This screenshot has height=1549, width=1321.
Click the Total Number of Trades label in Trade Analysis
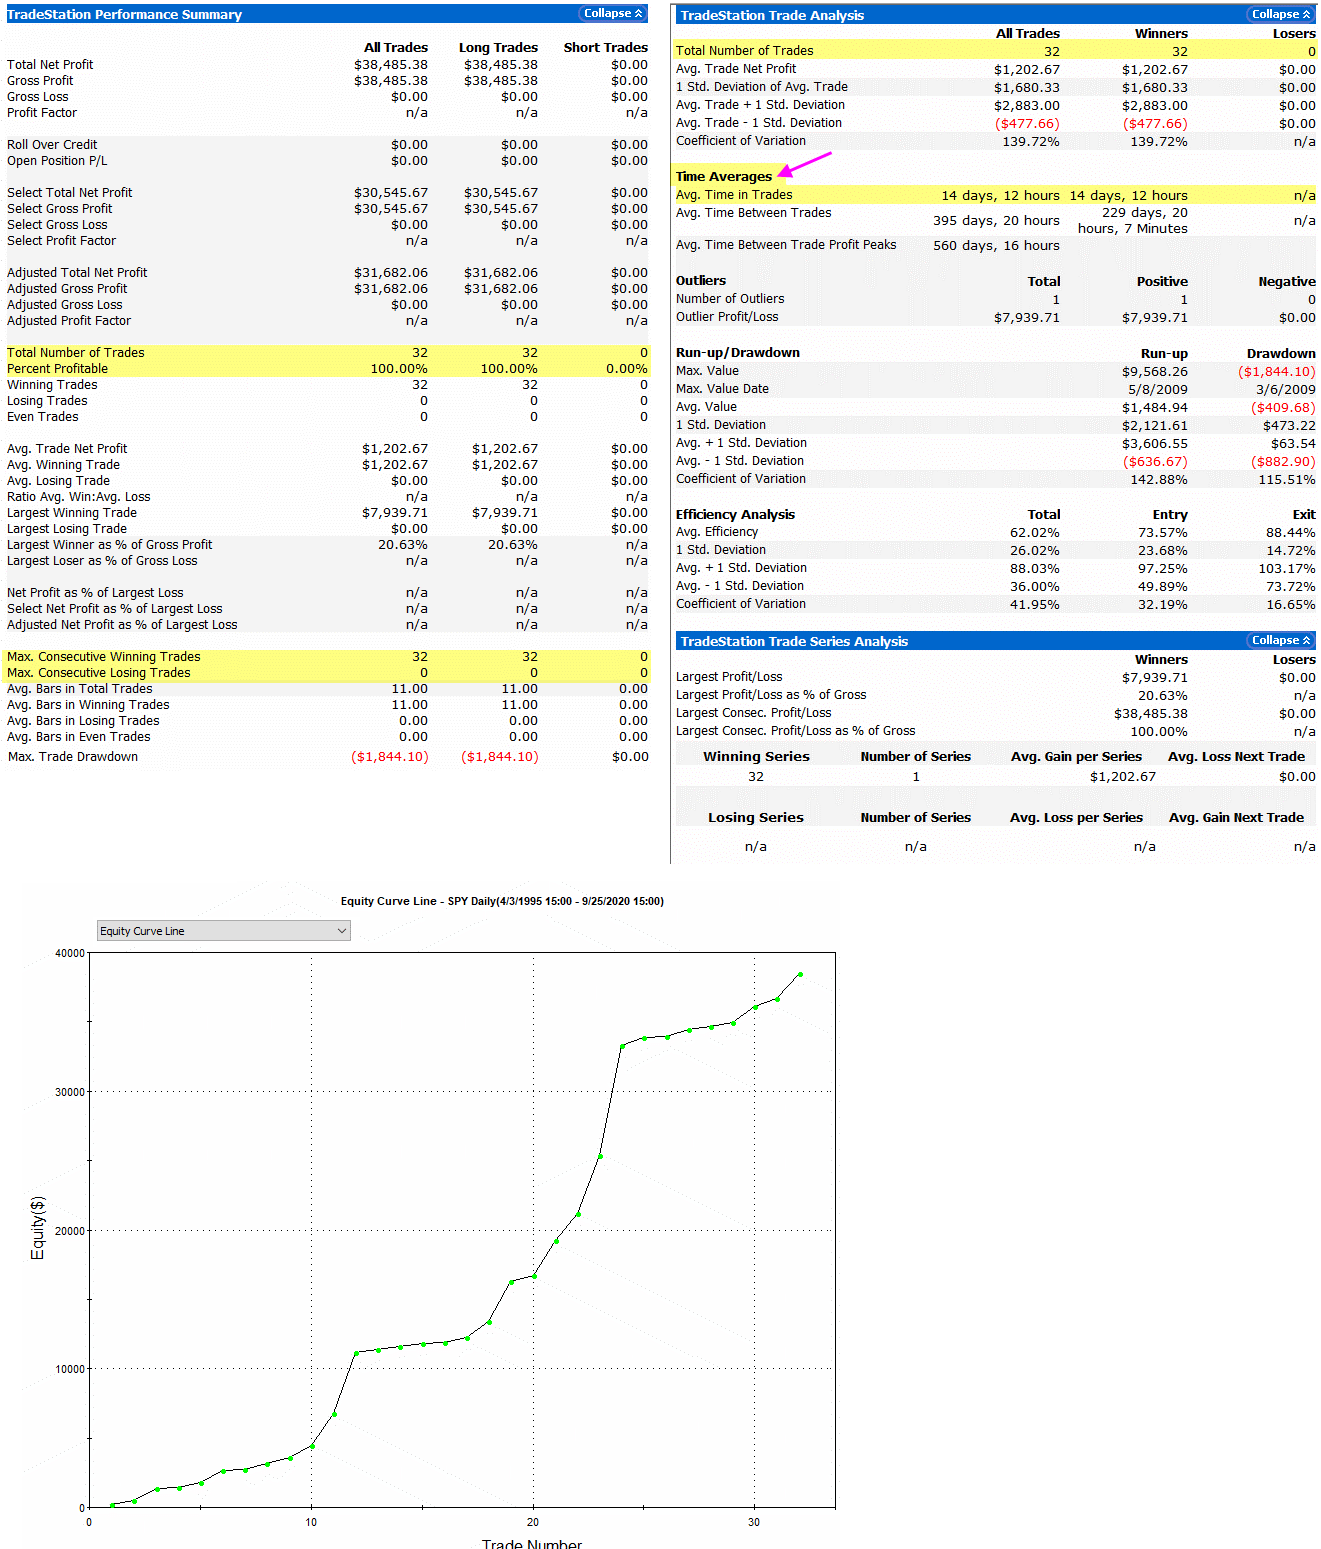(744, 51)
